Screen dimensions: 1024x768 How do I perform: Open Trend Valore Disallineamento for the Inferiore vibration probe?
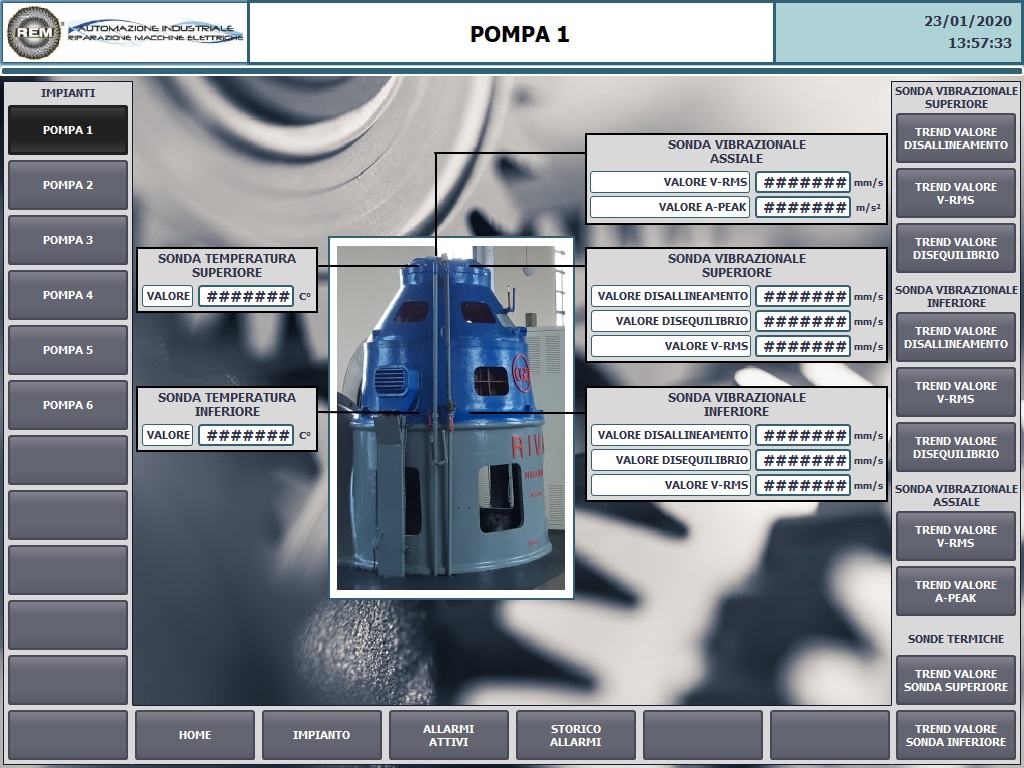click(956, 338)
